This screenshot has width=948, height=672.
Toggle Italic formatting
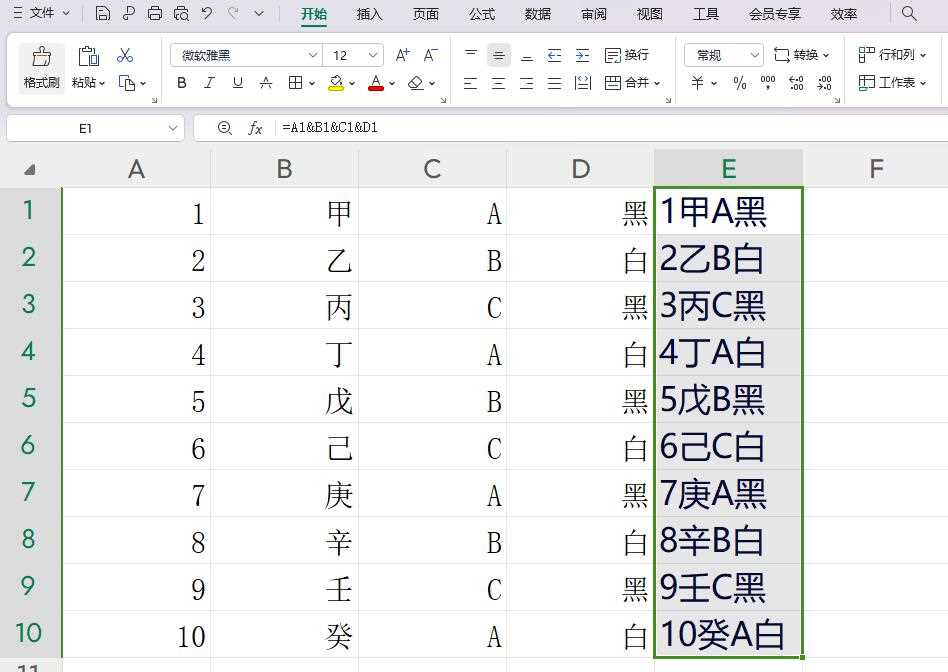coord(209,82)
